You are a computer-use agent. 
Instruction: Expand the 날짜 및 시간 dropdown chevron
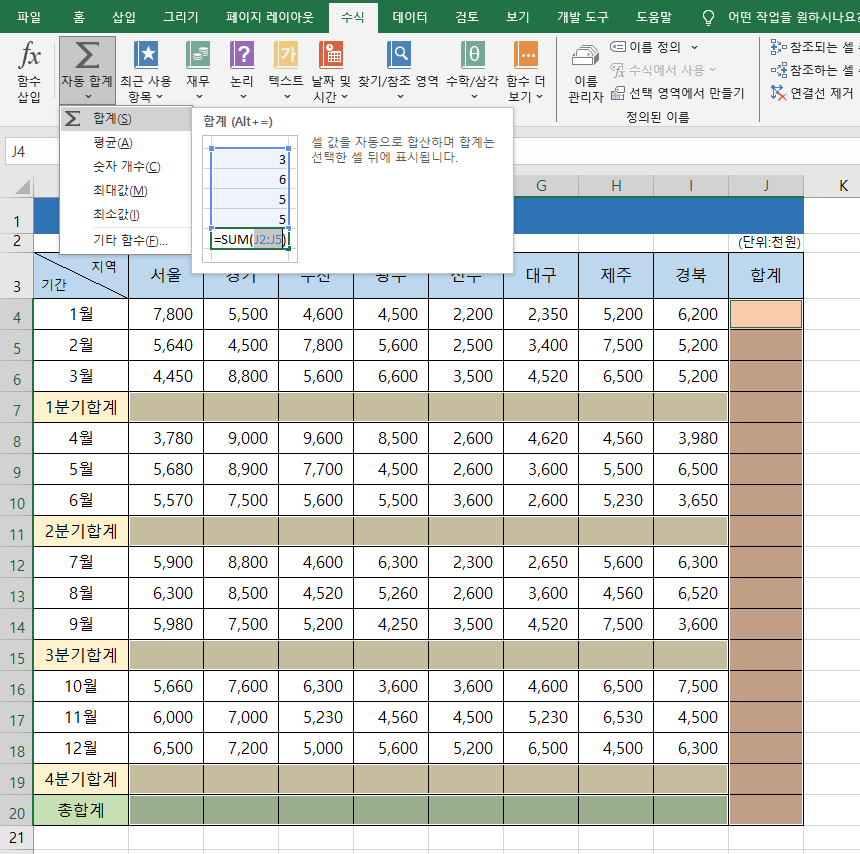pyautogui.click(x=344, y=97)
